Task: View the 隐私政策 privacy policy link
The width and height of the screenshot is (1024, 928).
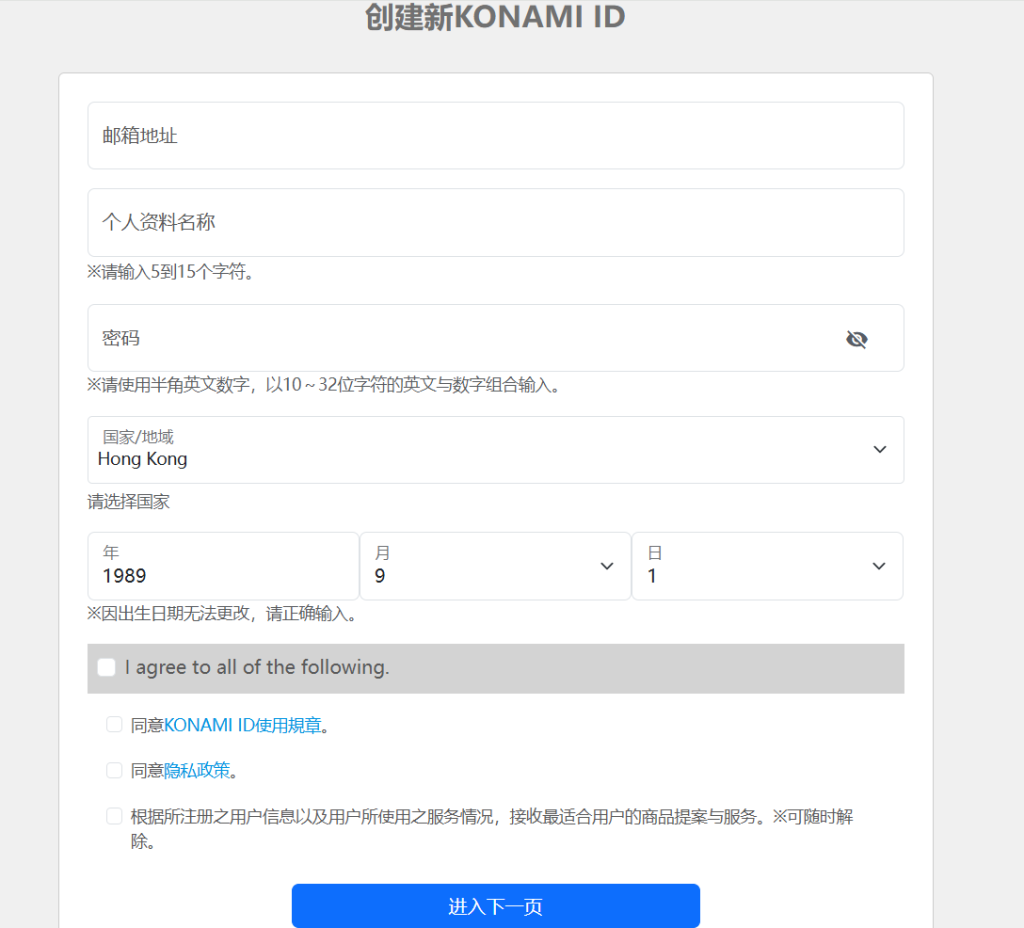Action: click(197, 770)
